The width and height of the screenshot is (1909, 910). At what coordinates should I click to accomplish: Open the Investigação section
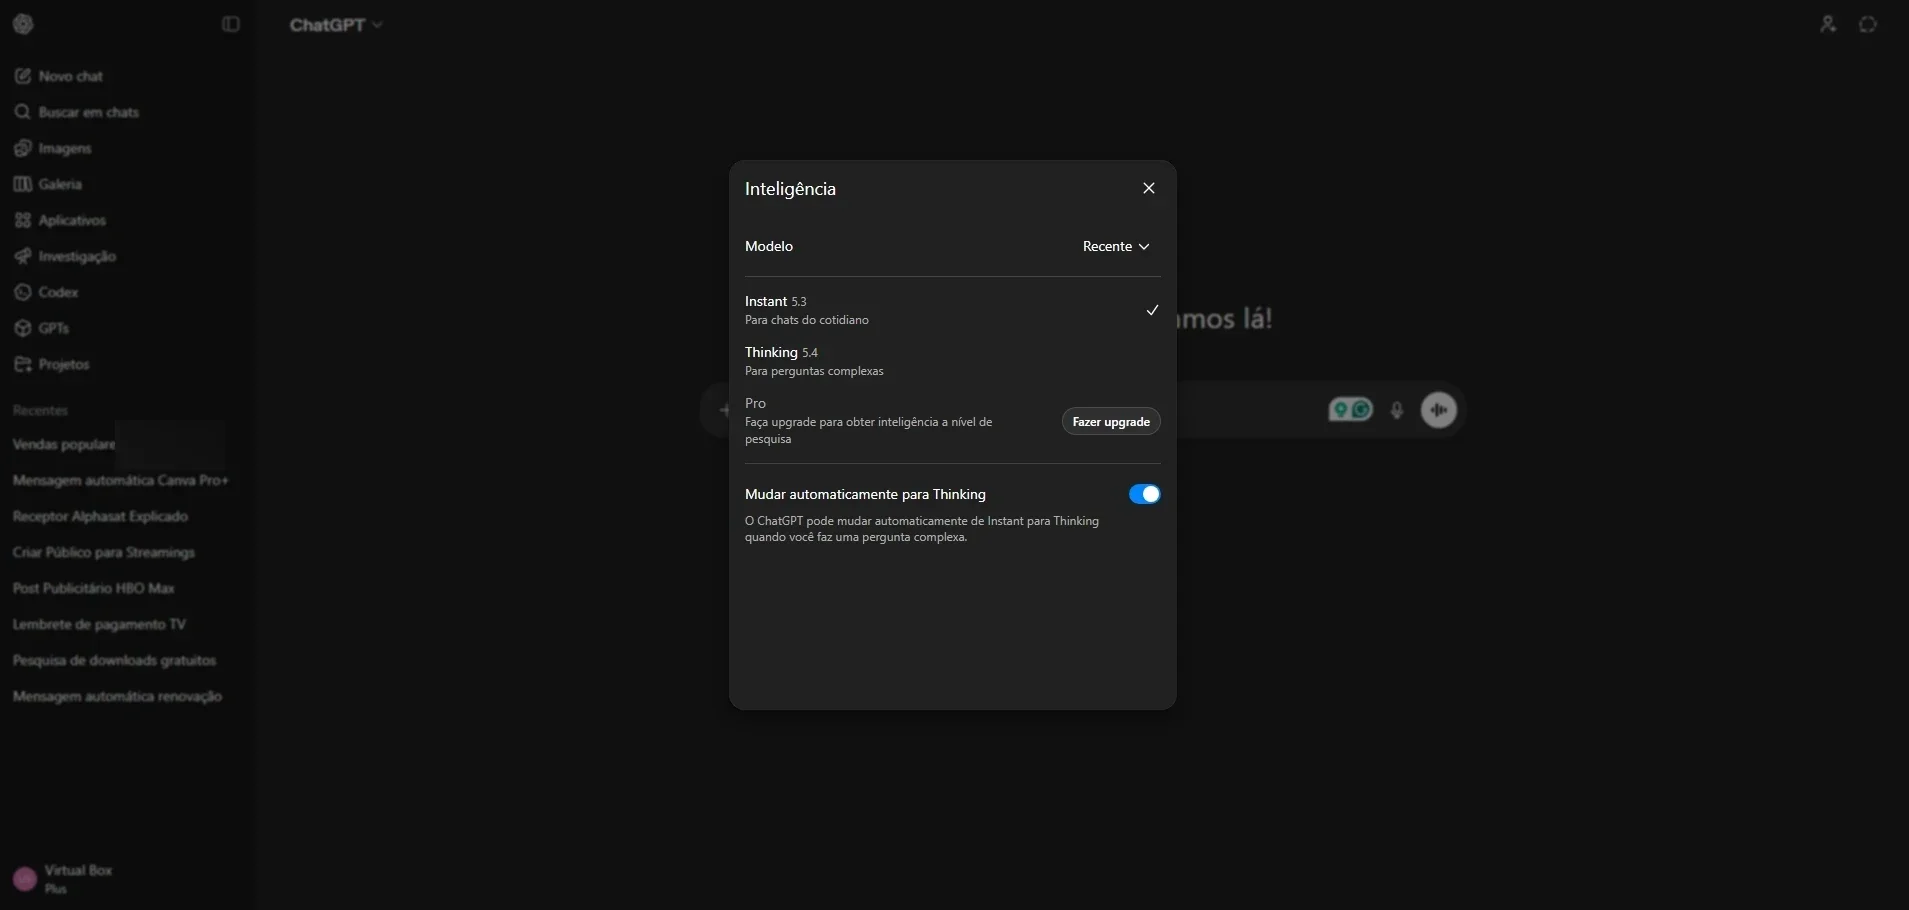(x=65, y=256)
